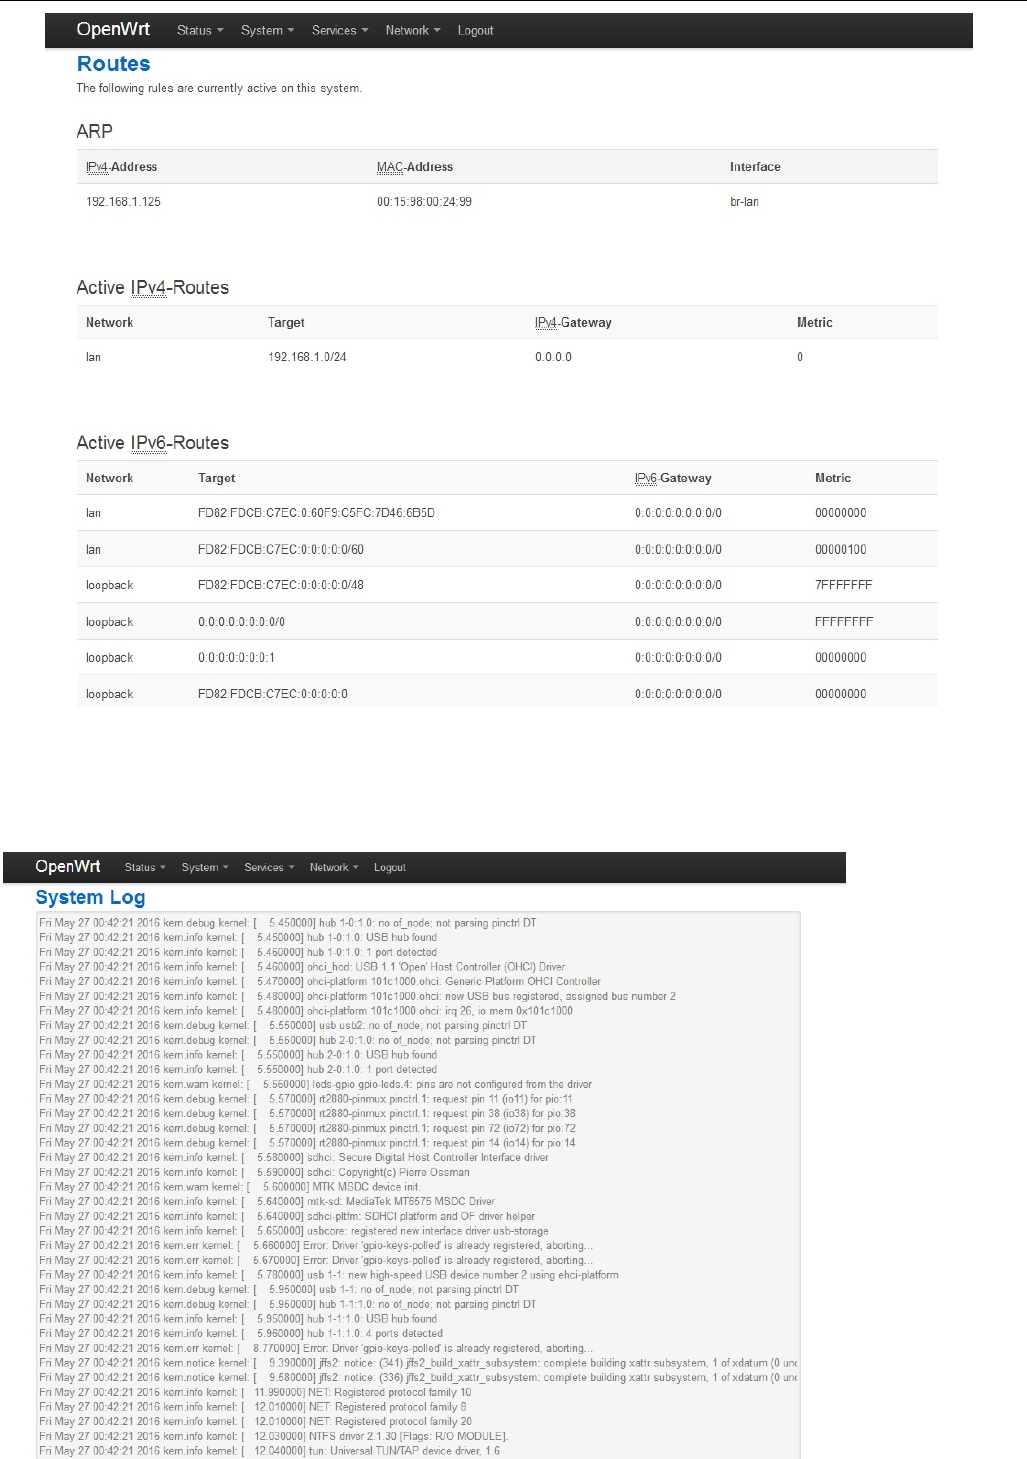
Task: Open System menu in System Log navbar
Action: click(205, 867)
